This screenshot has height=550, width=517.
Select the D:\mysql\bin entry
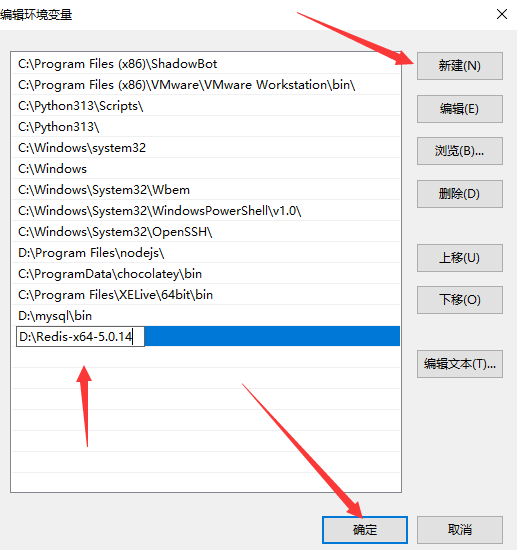click(x=206, y=316)
